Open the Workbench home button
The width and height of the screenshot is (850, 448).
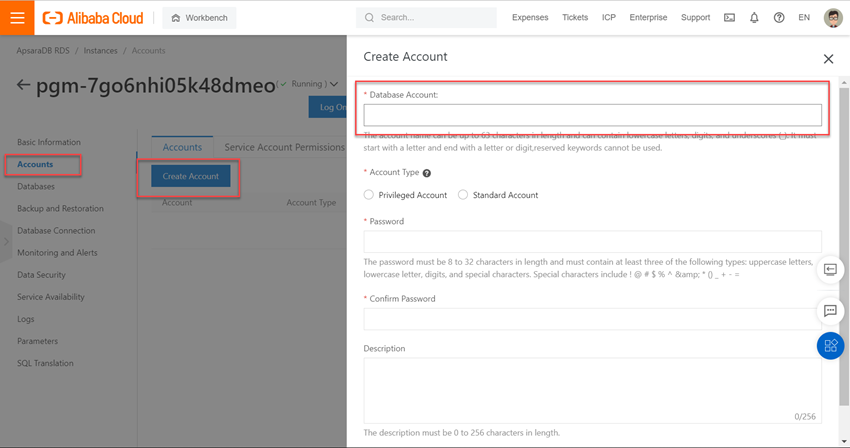[199, 18]
